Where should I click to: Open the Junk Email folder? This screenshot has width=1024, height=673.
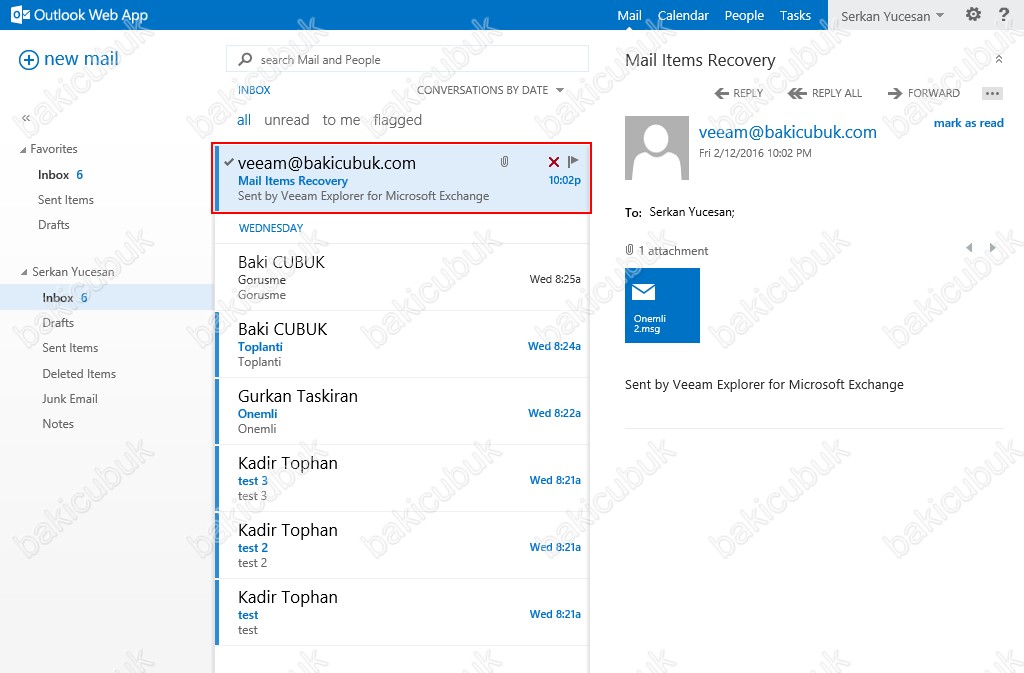(x=70, y=399)
